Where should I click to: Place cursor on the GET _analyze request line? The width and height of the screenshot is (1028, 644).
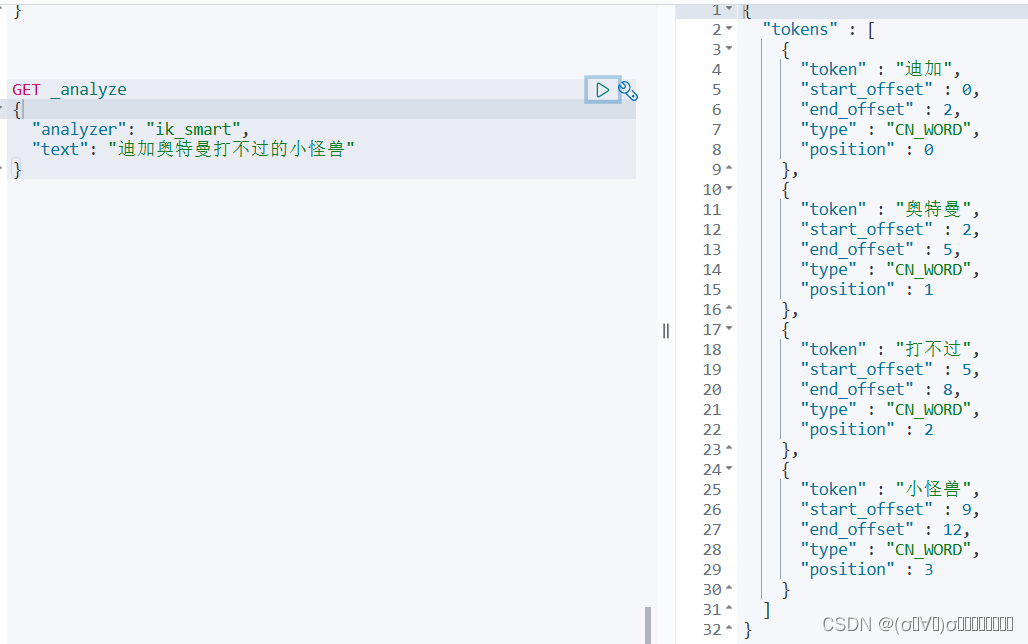(x=69, y=90)
